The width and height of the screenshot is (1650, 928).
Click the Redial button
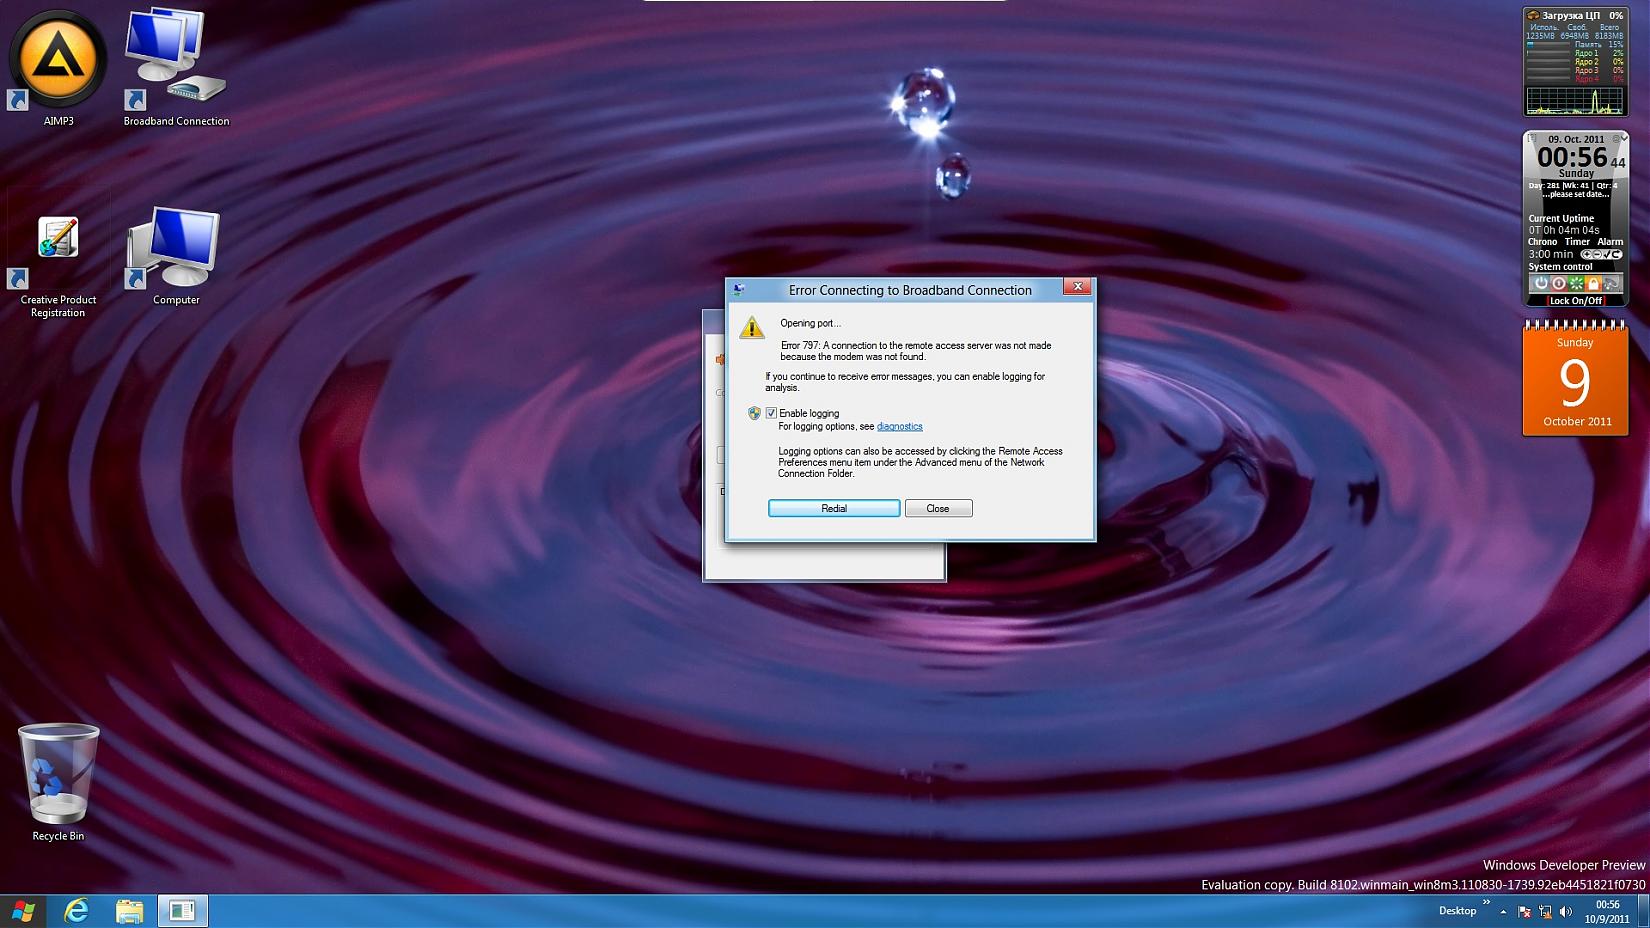coord(833,508)
